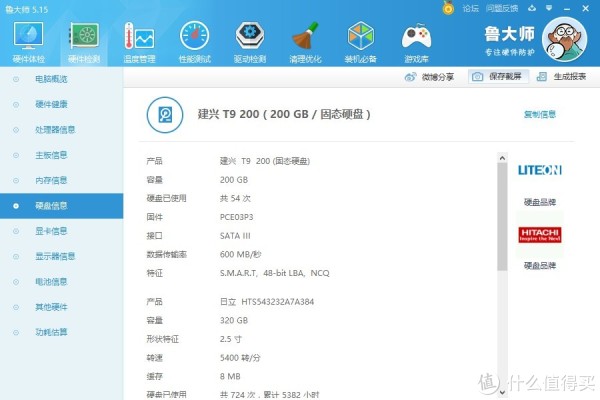Click the LITEON brand logo

[x=540, y=170]
